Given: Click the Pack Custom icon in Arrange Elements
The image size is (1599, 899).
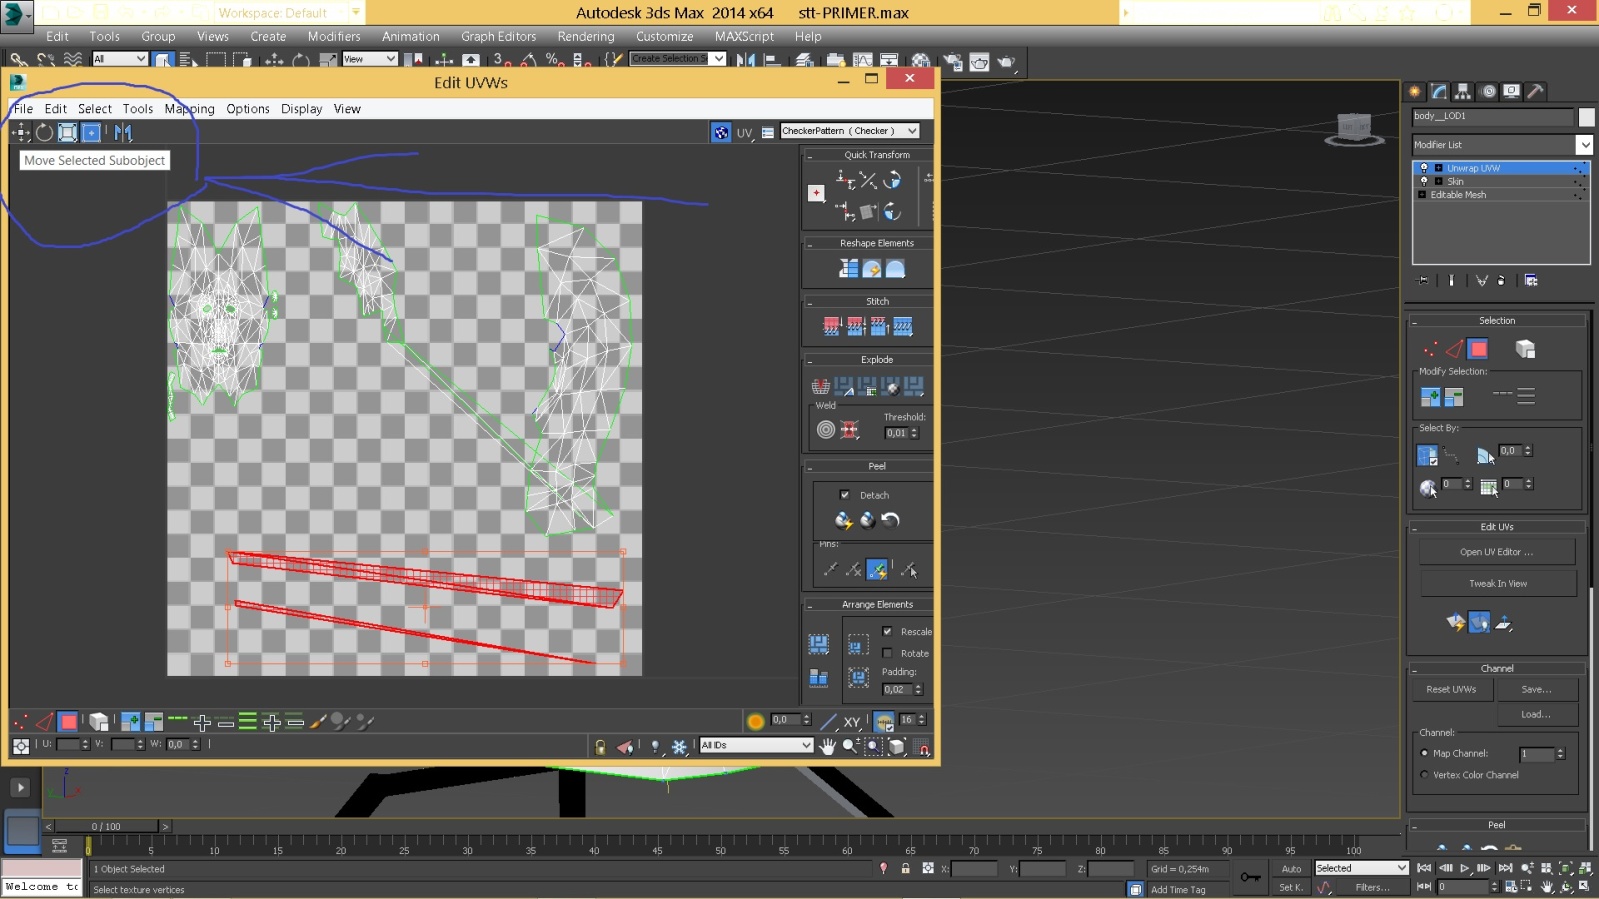Looking at the screenshot, I should tap(819, 644).
